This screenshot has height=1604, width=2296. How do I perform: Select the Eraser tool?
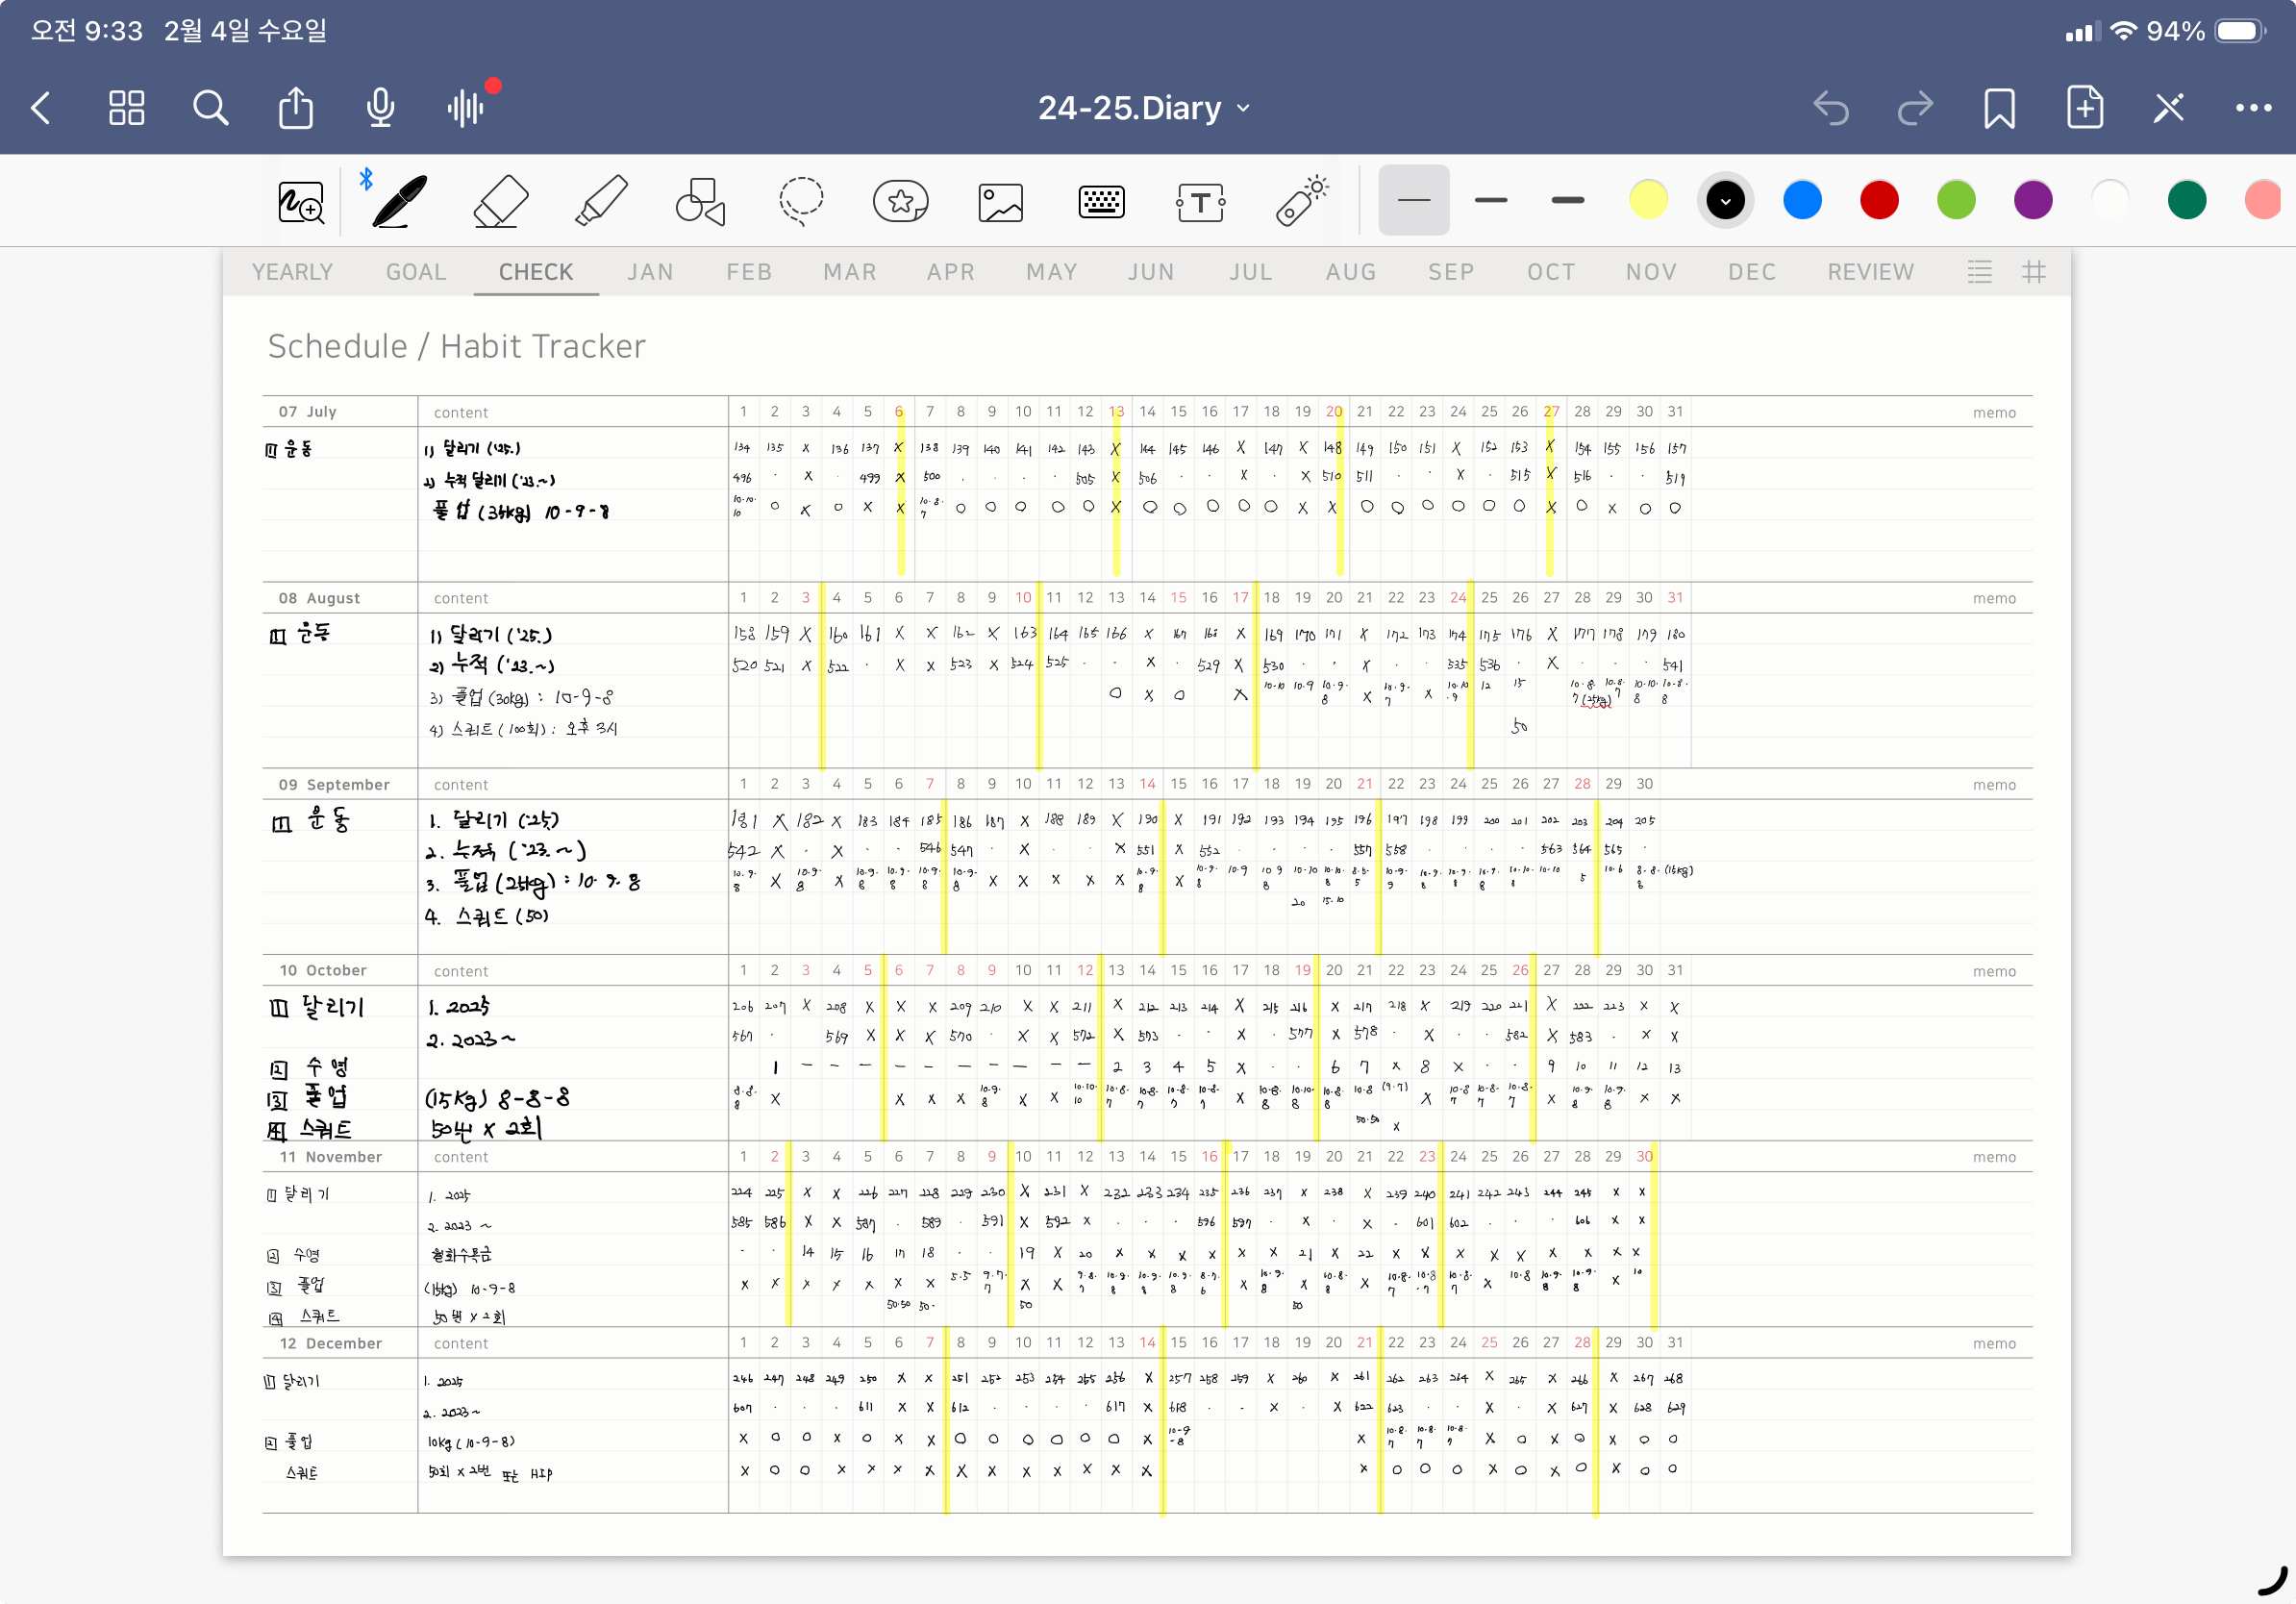[x=500, y=201]
